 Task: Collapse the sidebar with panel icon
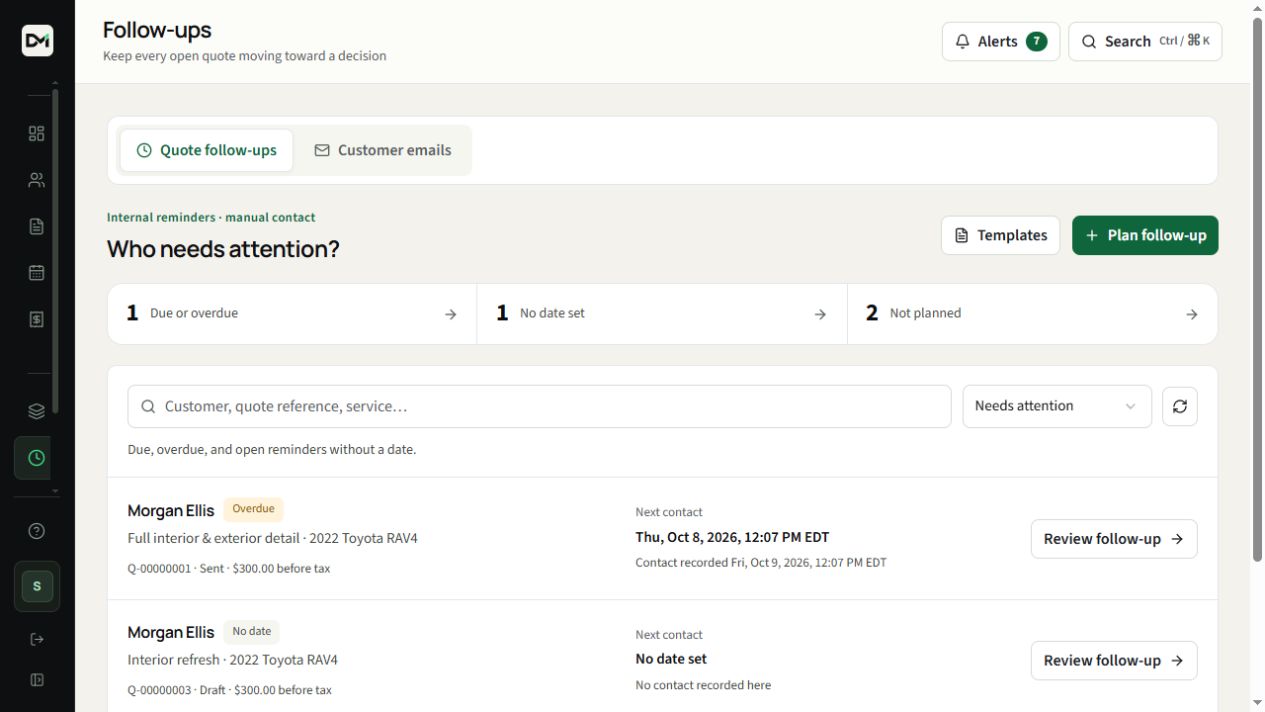[37, 680]
